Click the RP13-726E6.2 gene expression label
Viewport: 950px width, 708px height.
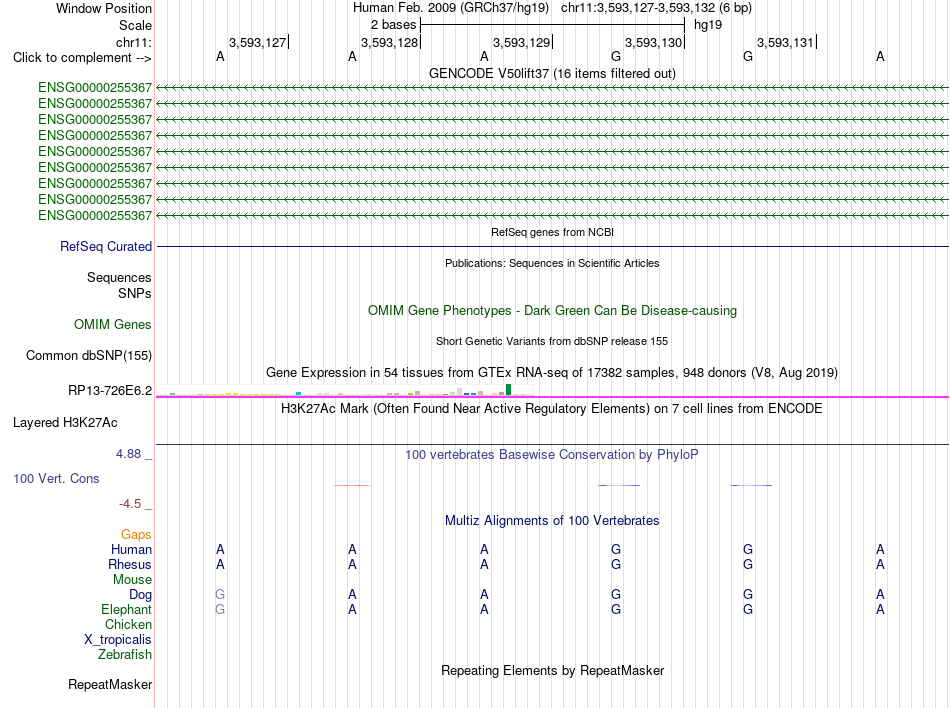pos(110,391)
